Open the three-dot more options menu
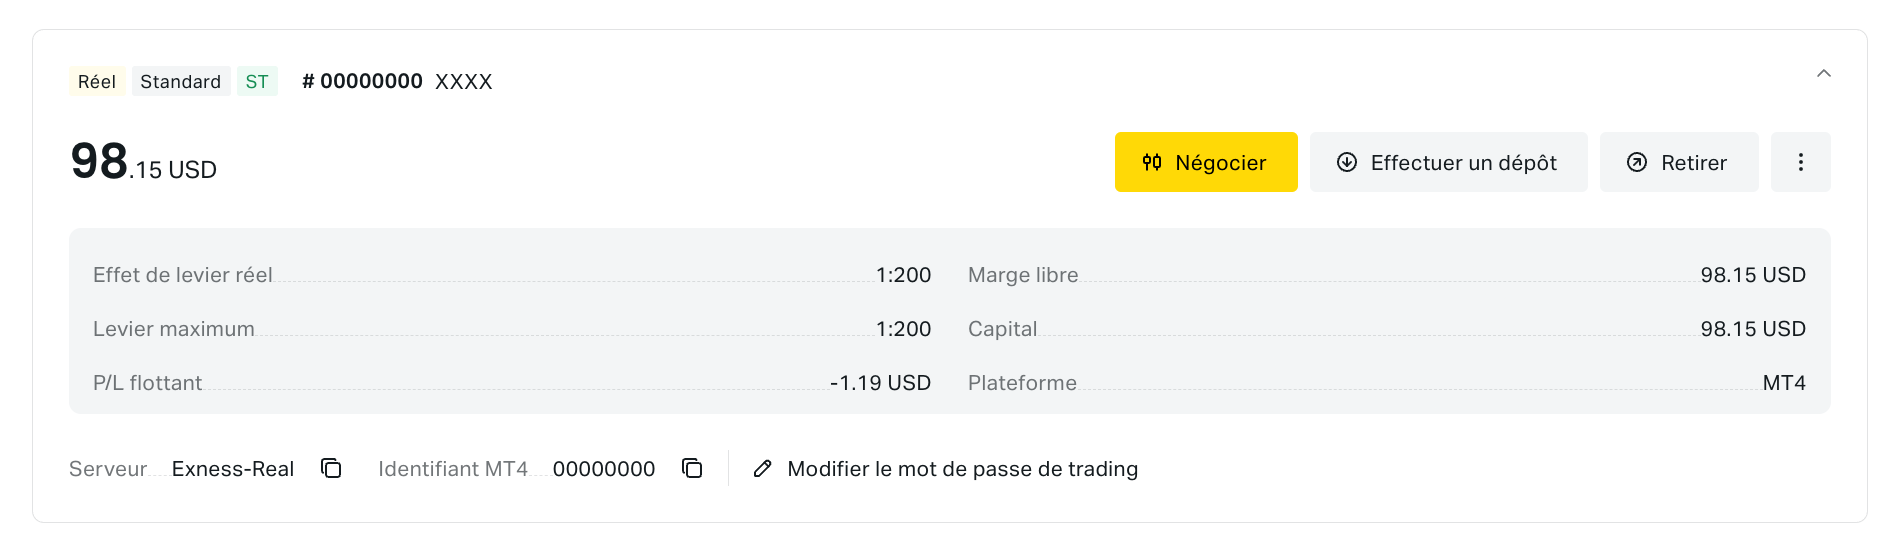 point(1800,162)
